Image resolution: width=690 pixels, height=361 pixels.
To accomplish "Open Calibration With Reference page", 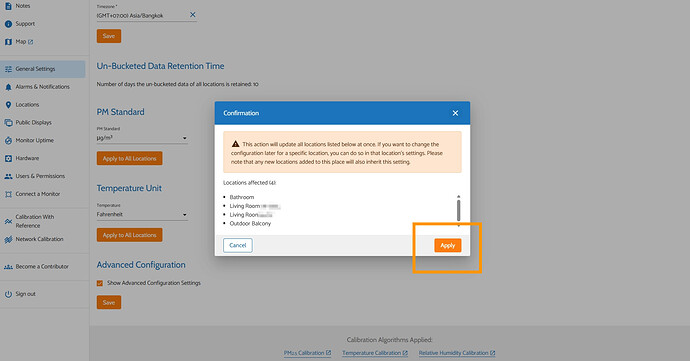I will tap(35, 221).
